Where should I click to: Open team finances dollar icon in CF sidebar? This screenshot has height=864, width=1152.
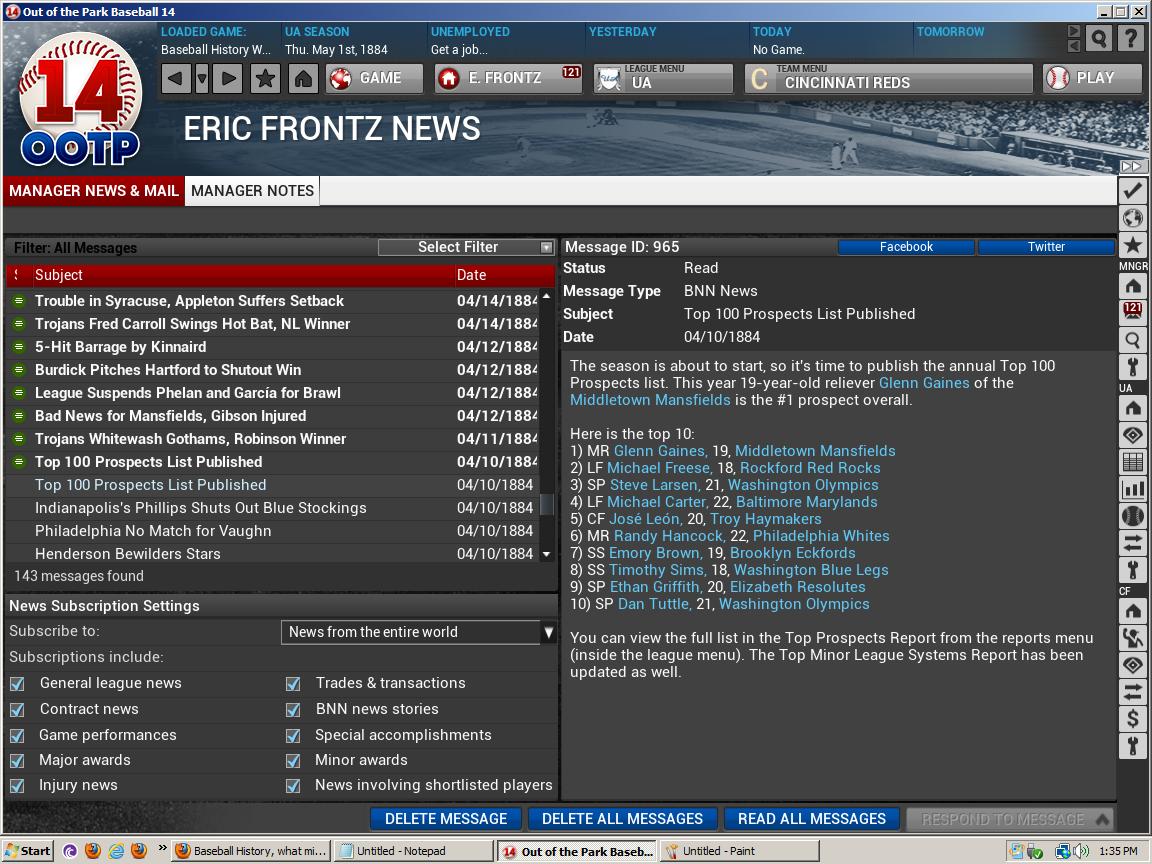1132,717
